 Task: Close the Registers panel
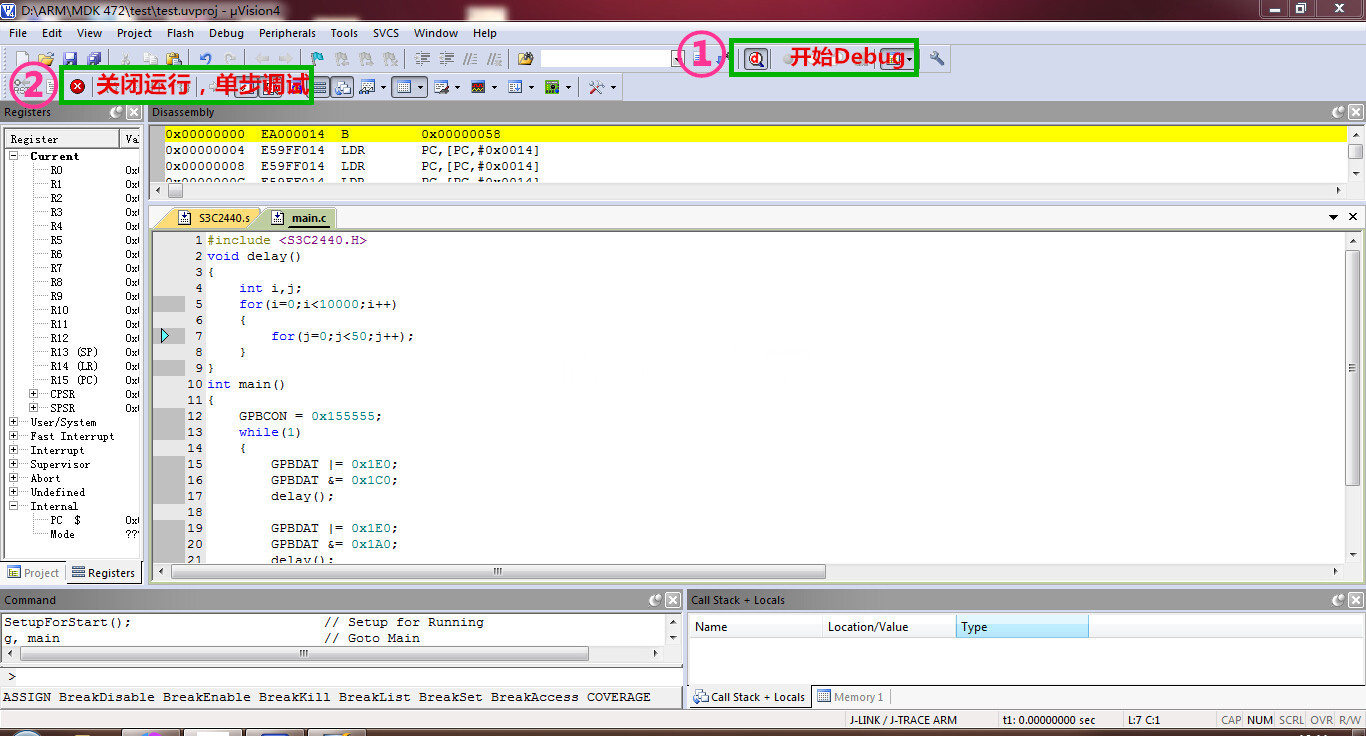click(133, 112)
